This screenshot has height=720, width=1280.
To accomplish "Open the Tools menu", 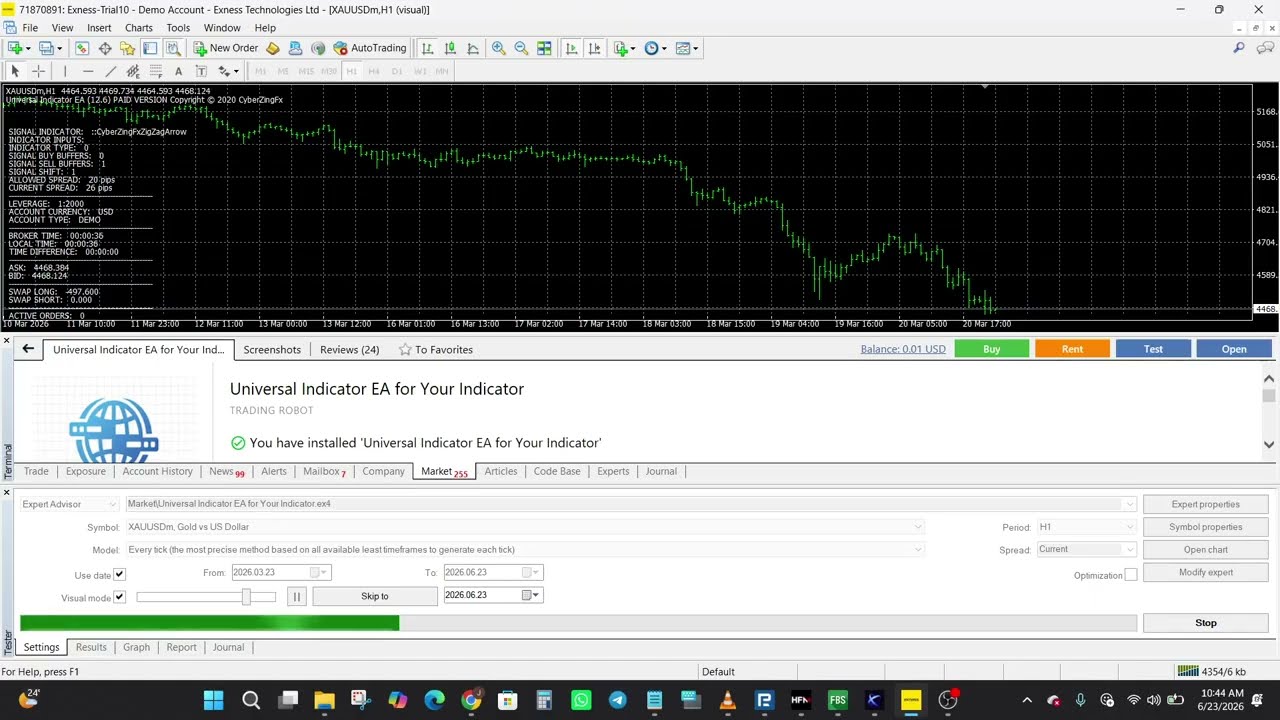I will [x=178, y=28].
